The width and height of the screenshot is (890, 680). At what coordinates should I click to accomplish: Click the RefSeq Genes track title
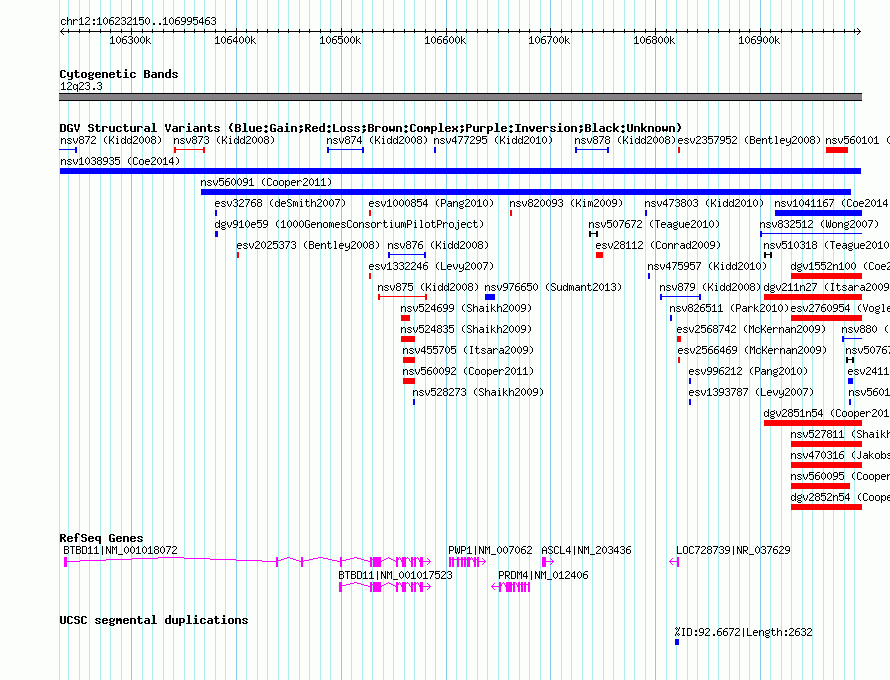pos(101,538)
